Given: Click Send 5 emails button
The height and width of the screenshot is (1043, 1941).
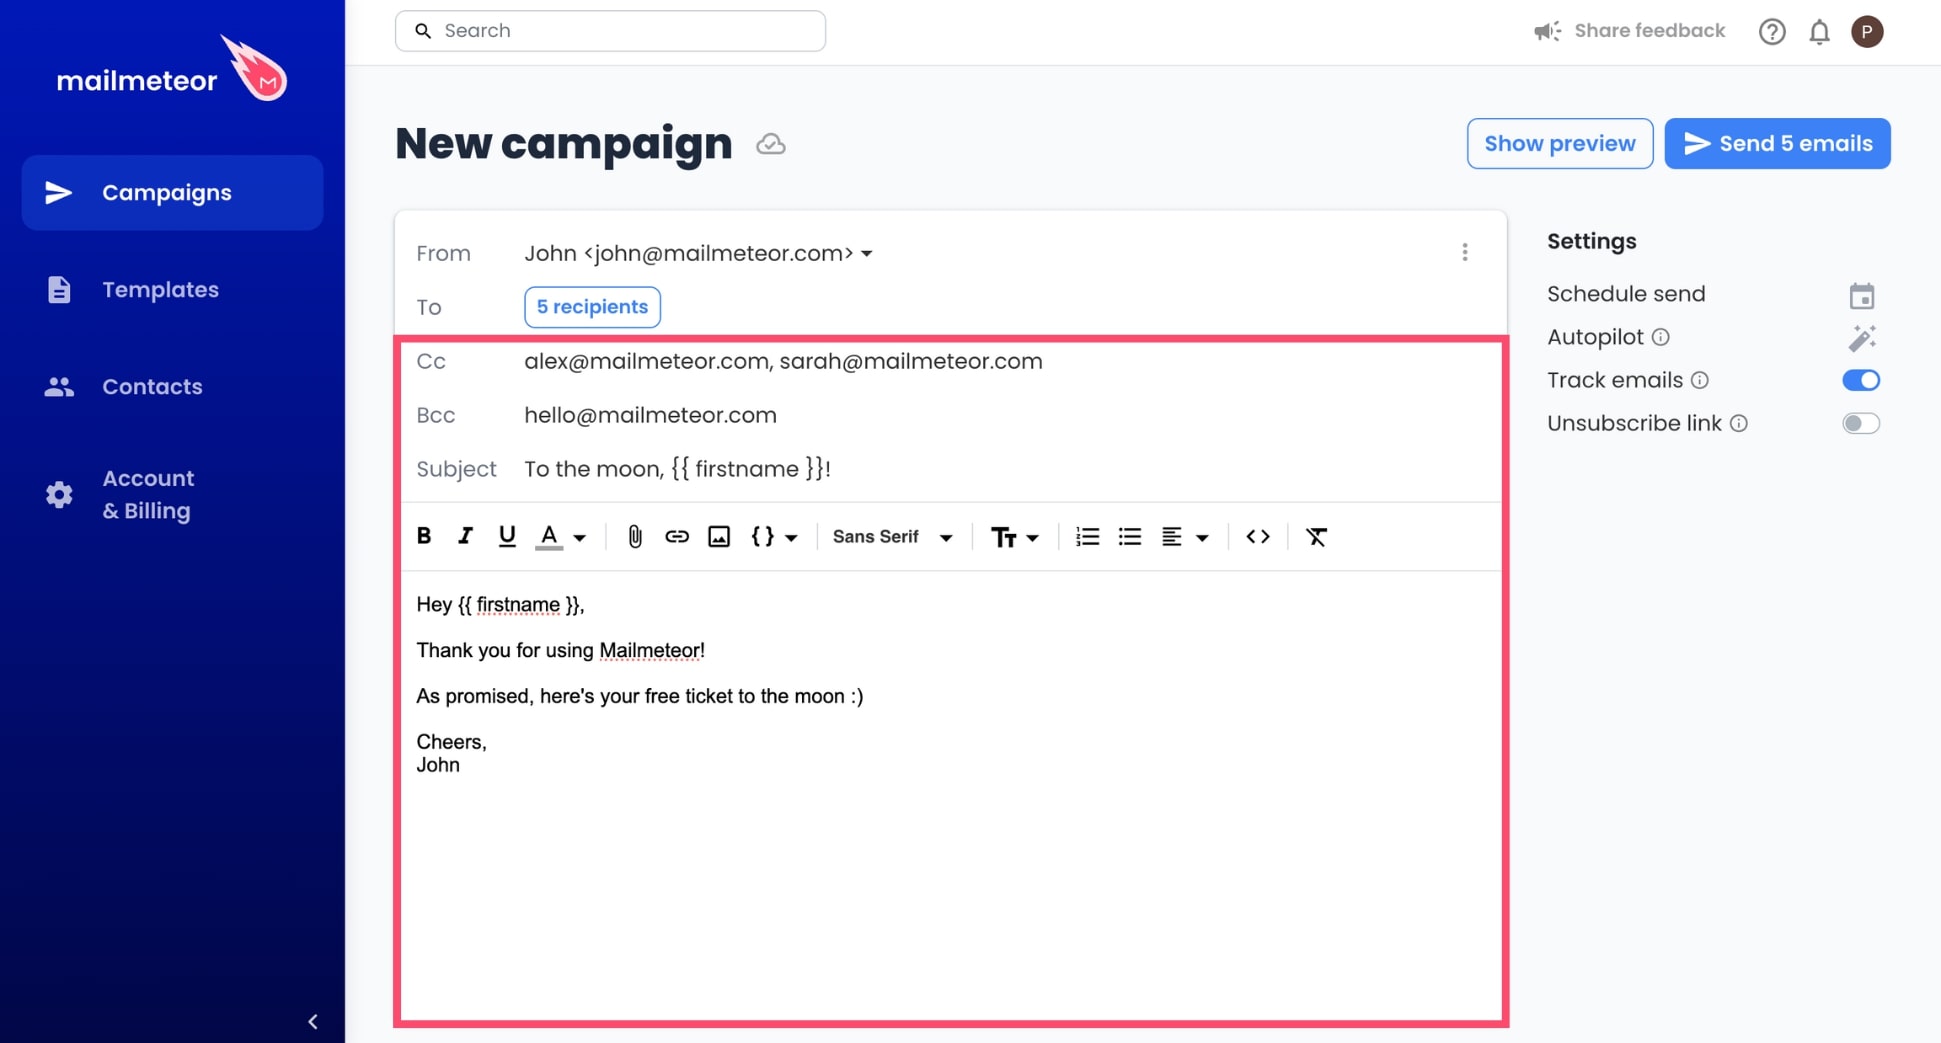Looking at the screenshot, I should coord(1777,143).
